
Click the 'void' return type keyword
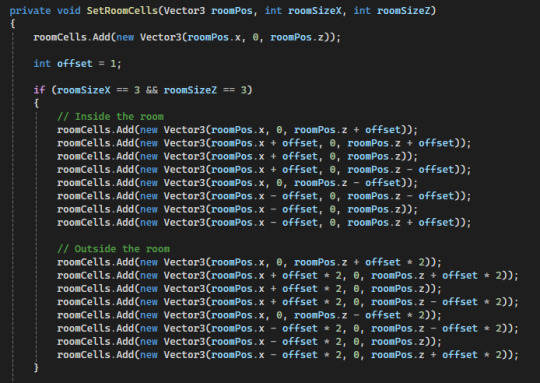(x=69, y=11)
